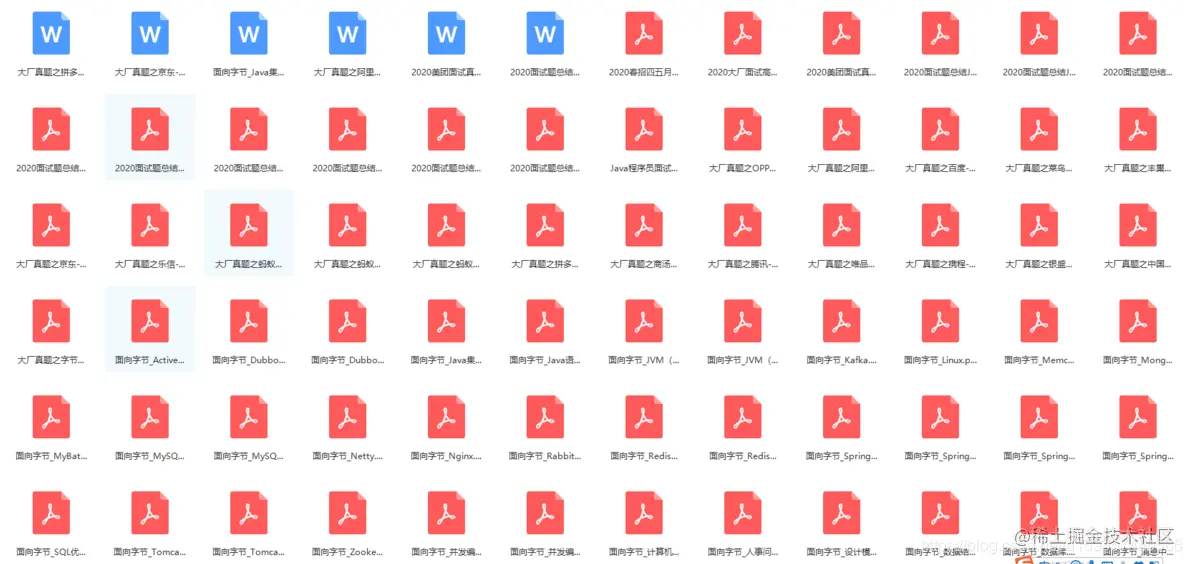Open Word document 2020美团面试真
The width and height of the screenshot is (1192, 564).
[446, 34]
